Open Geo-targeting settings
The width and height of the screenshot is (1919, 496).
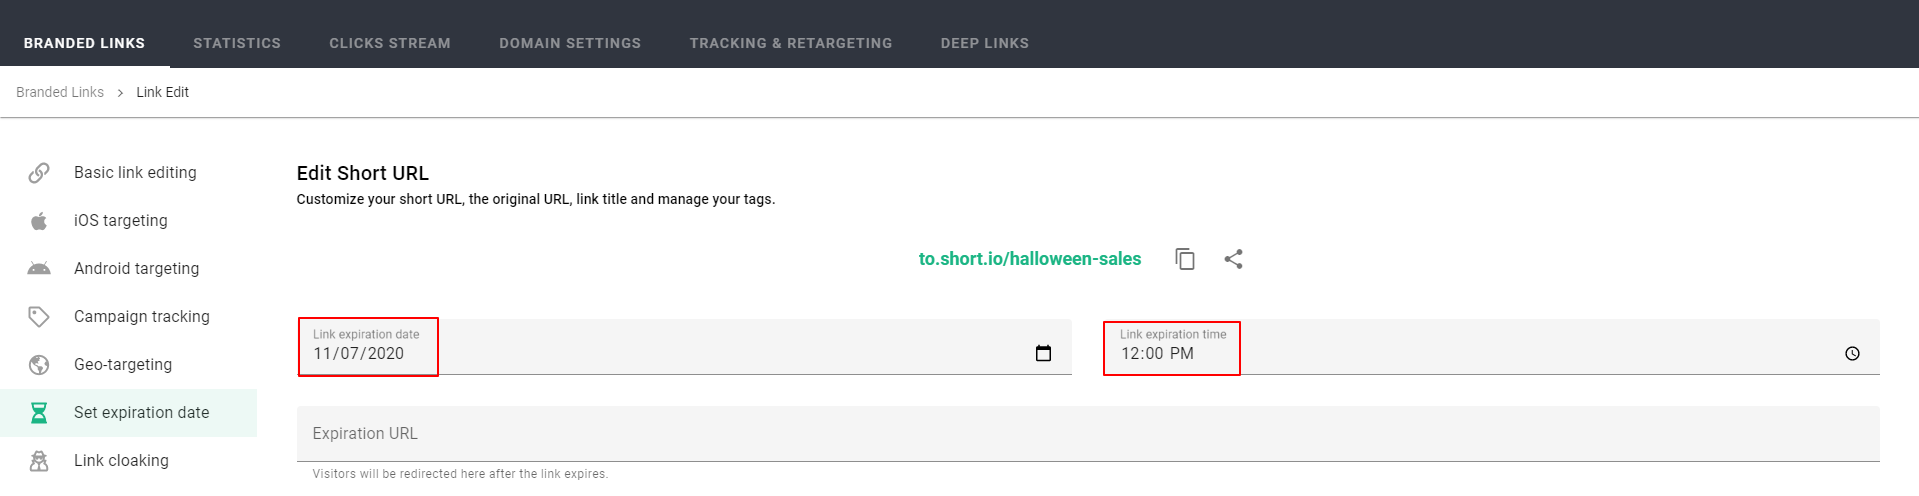tap(128, 365)
